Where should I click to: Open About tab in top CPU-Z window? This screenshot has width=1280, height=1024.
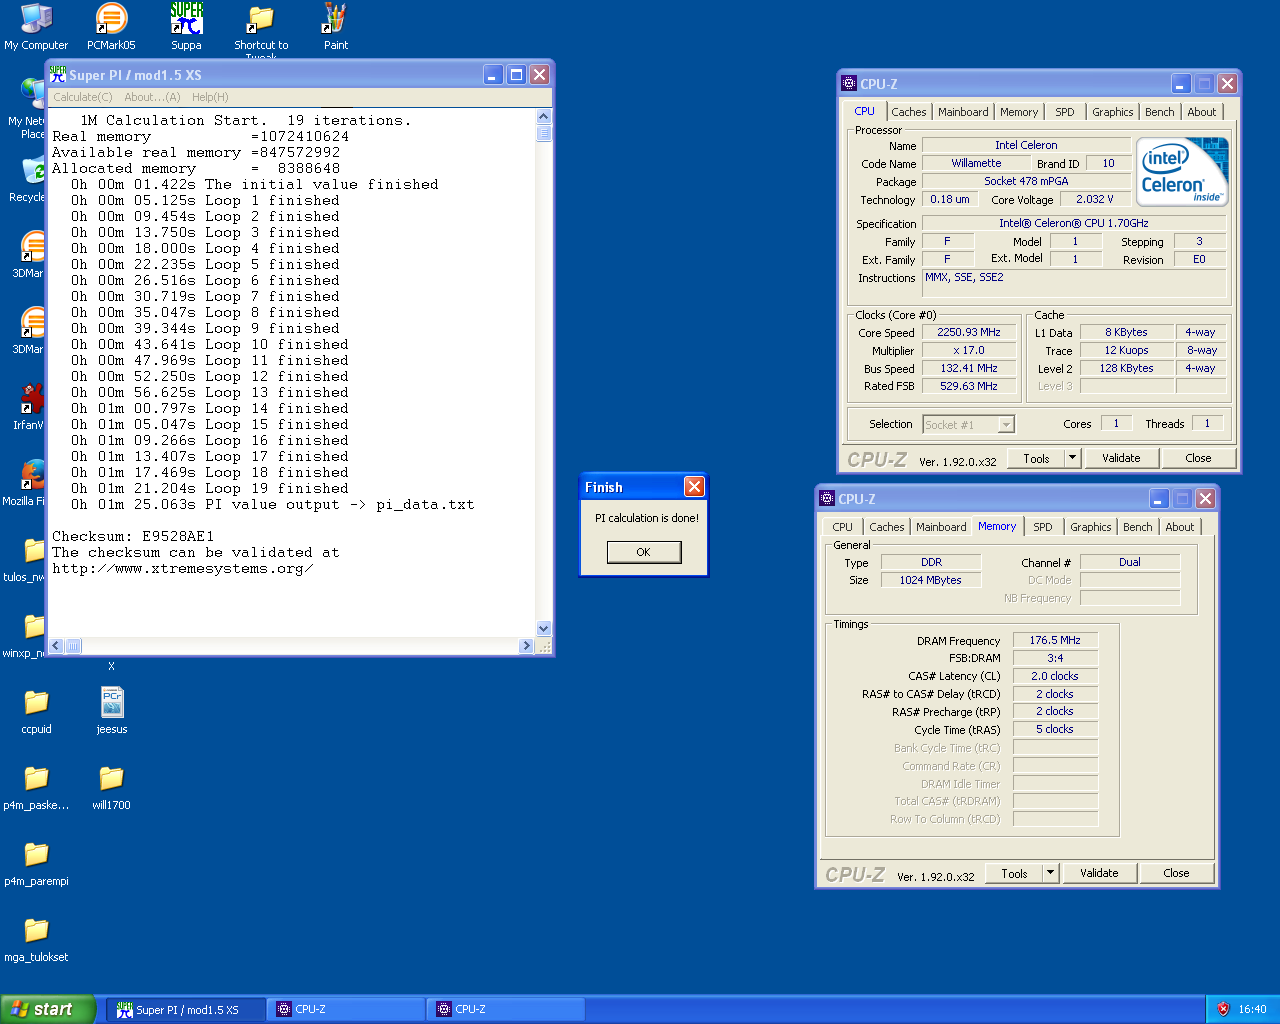coord(1202,112)
